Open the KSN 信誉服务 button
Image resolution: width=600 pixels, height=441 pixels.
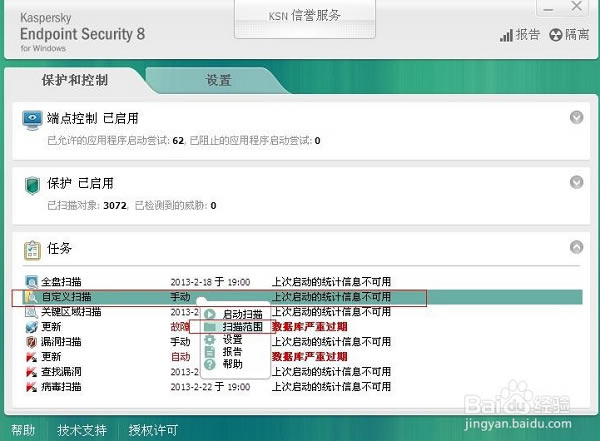tap(305, 18)
